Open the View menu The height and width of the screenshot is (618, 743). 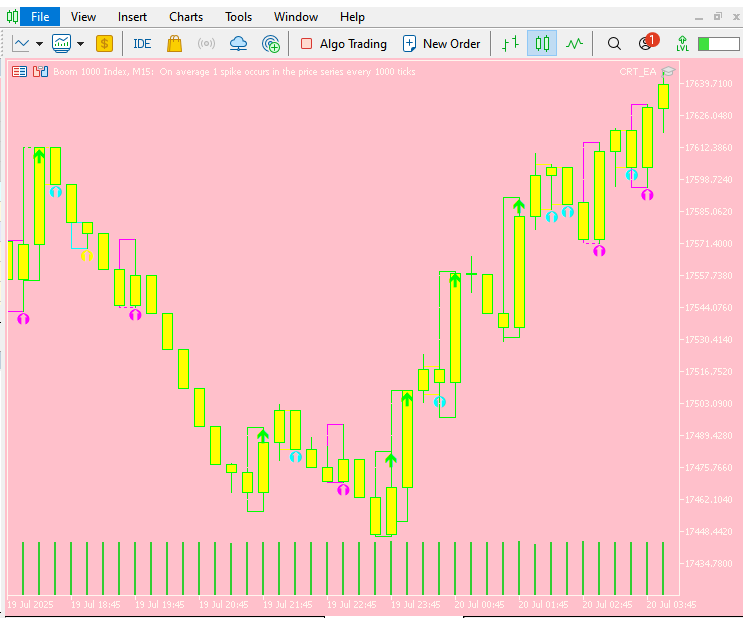[83, 17]
